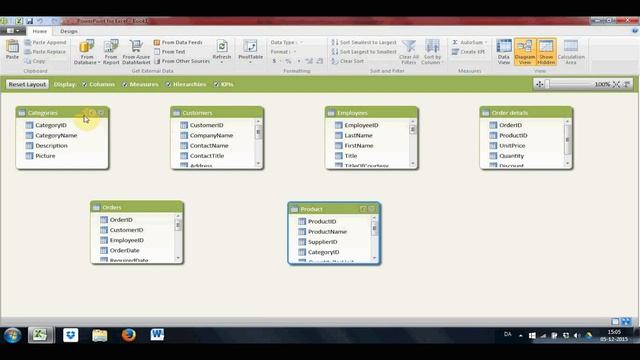Open the PowerPivot help icon
Viewport: 640px width, 360px height.
click(x=635, y=31)
